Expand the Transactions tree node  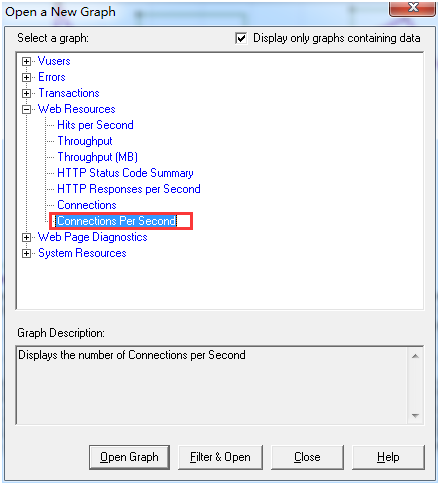tap(26, 93)
